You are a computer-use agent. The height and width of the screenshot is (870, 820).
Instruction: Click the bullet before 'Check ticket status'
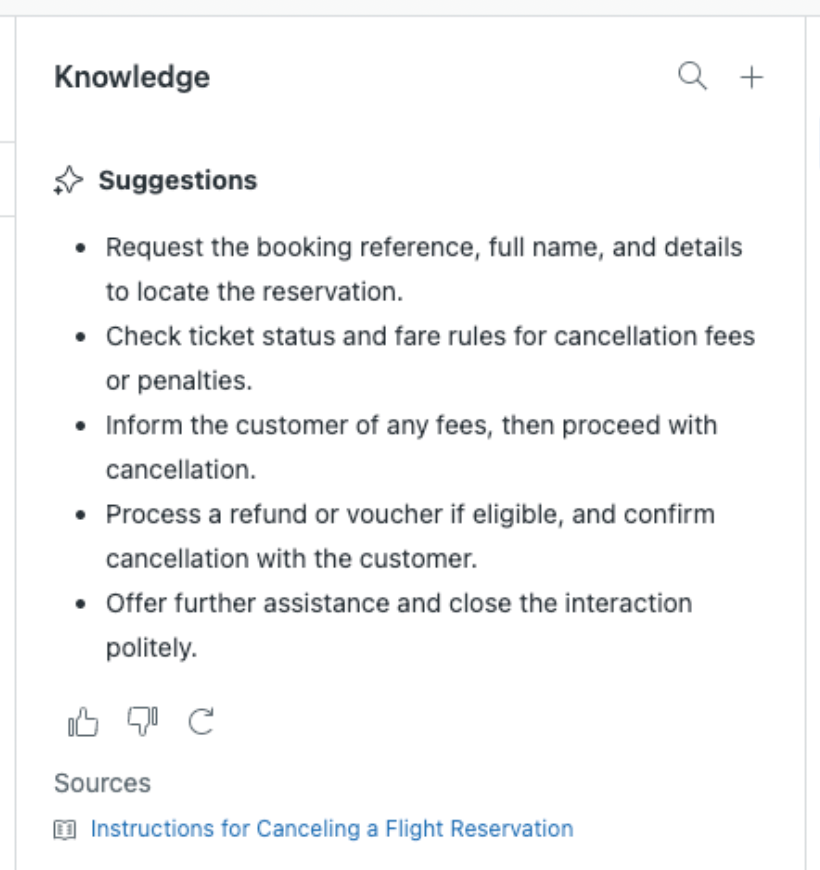click(81, 337)
